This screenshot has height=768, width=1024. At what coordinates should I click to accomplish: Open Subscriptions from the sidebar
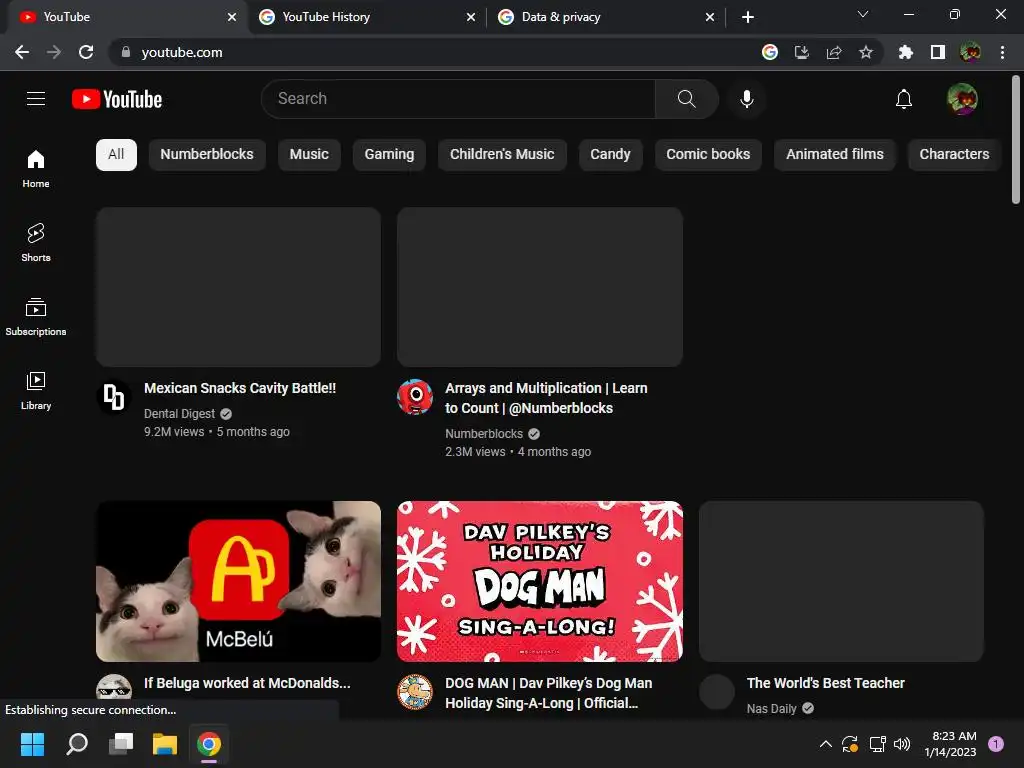click(x=36, y=317)
